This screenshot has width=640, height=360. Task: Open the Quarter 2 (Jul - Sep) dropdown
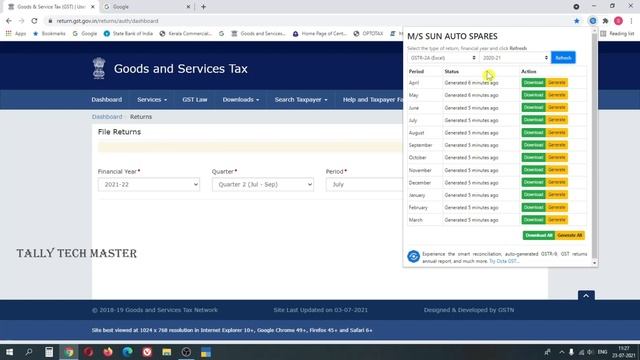pyautogui.click(x=263, y=184)
